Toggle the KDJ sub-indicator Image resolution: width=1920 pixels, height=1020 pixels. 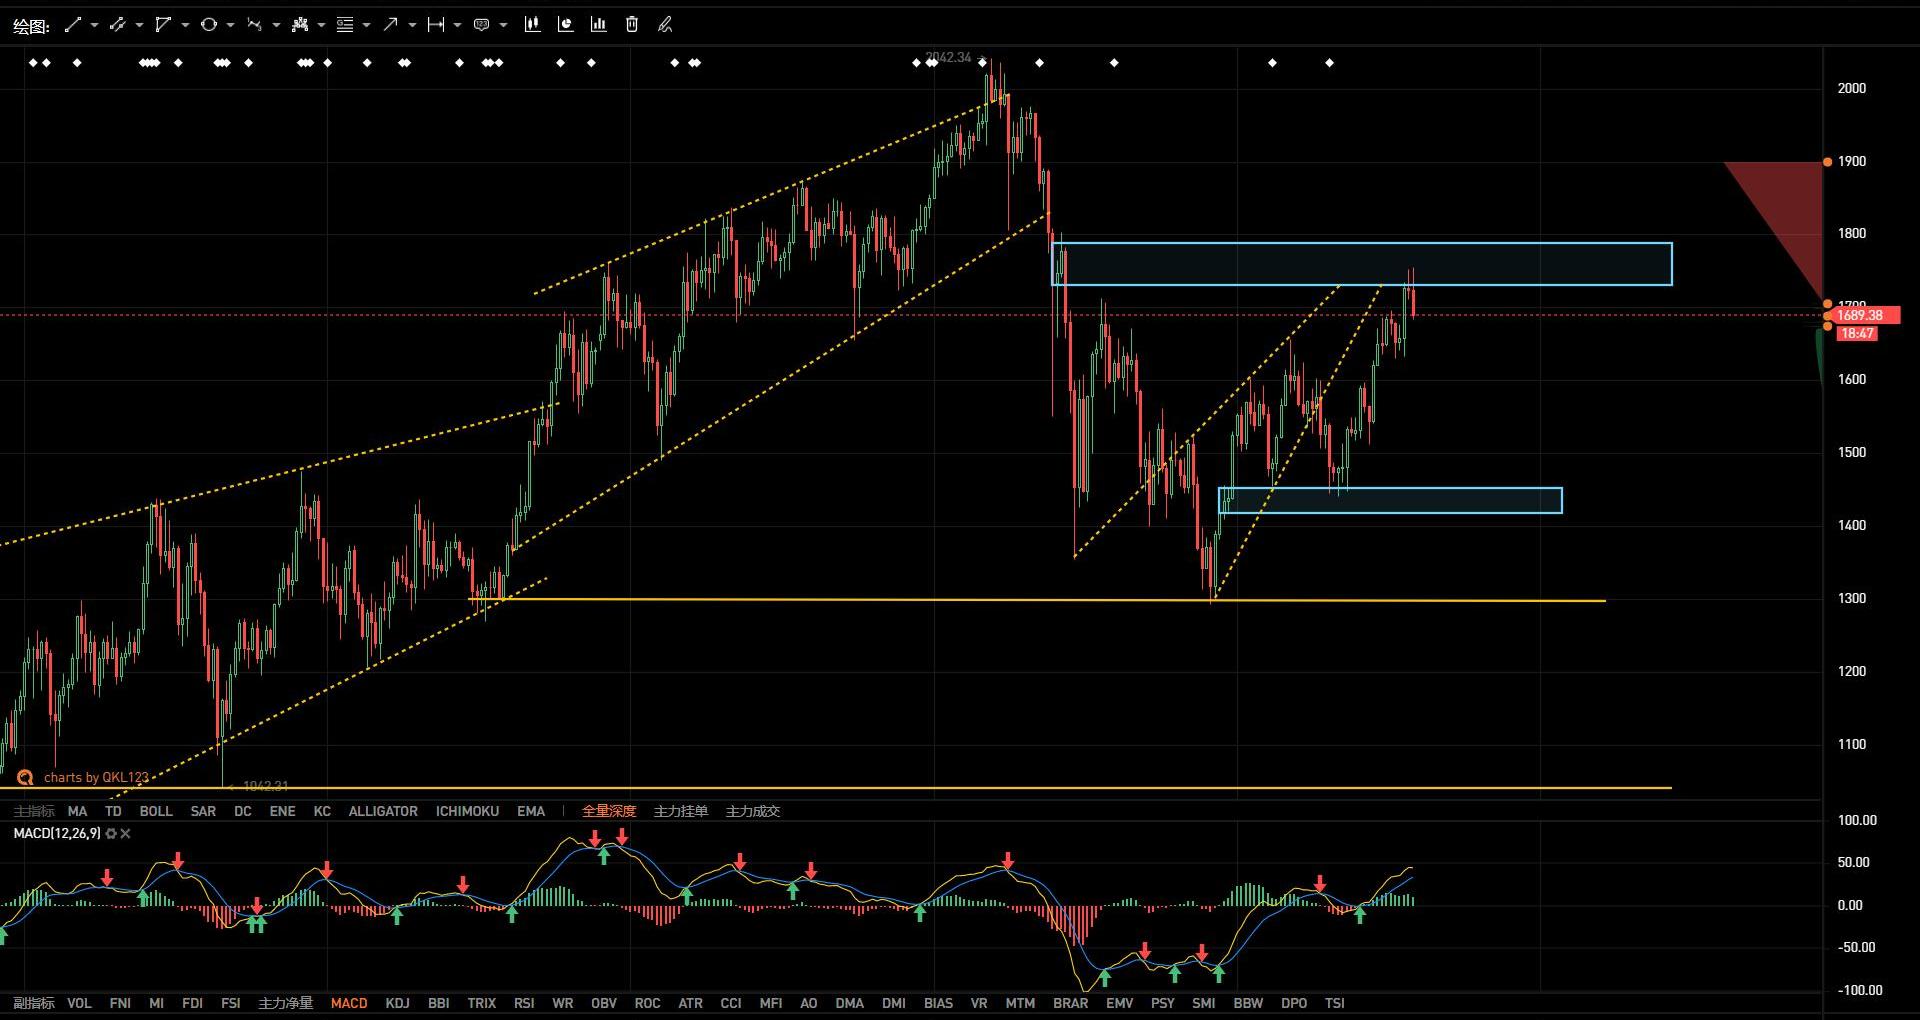(x=397, y=1003)
